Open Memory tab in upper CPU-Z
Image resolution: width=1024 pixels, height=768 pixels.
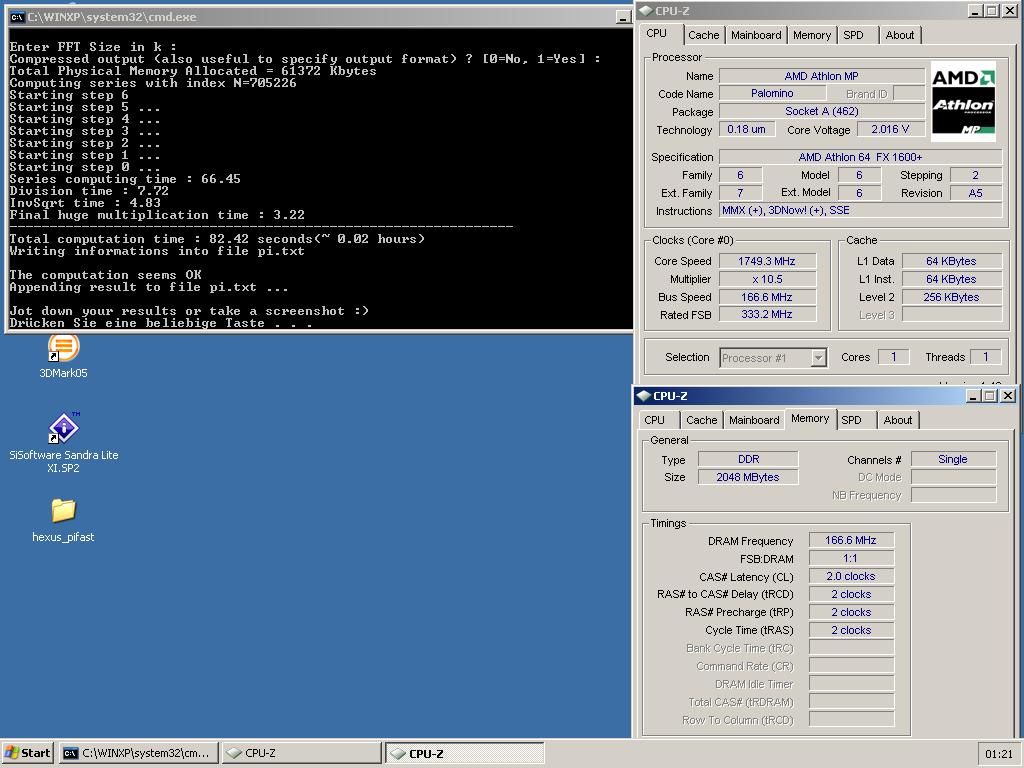coord(812,35)
